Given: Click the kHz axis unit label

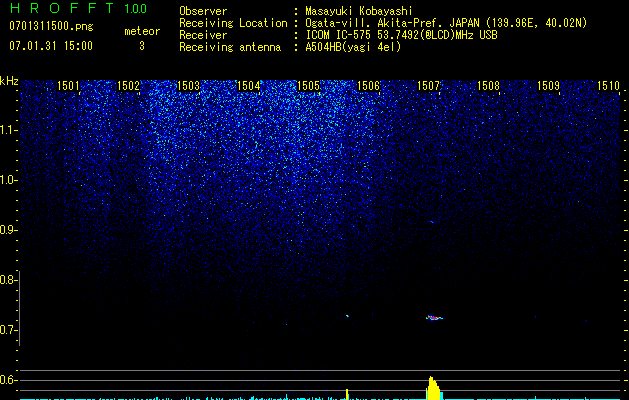Looking at the screenshot, I should (x=9, y=81).
